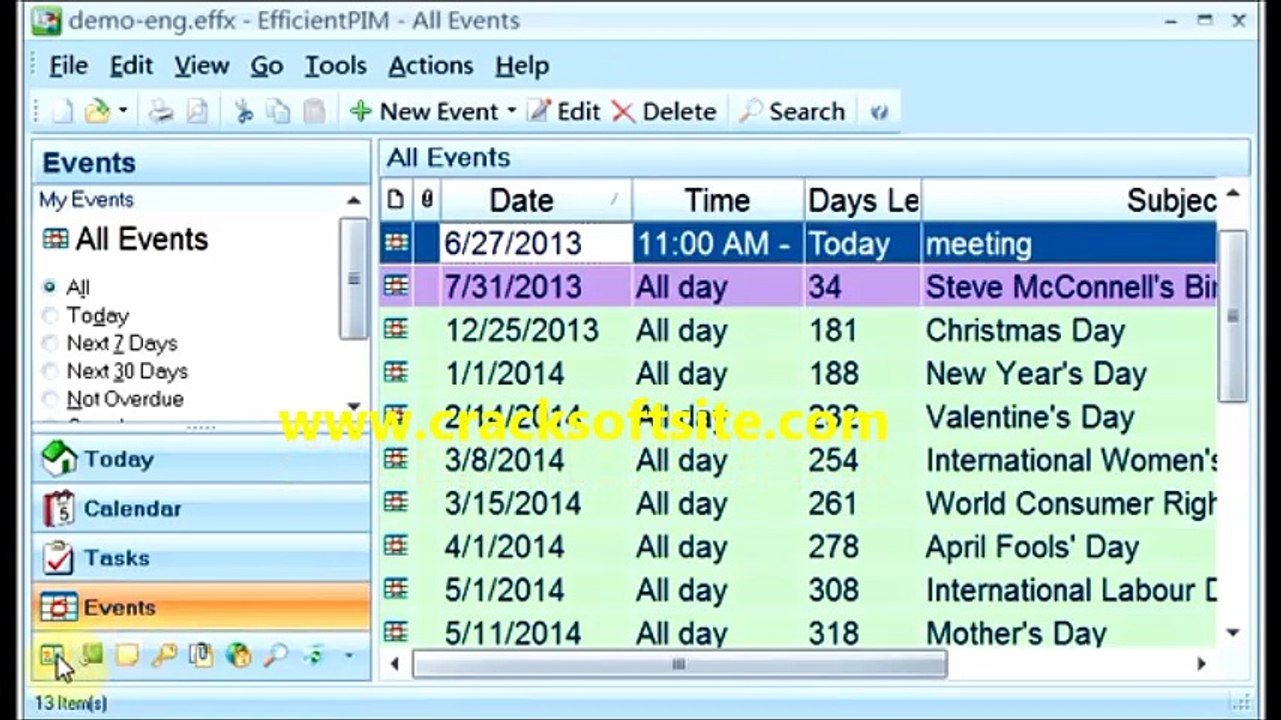Open the View menu

point(202,66)
